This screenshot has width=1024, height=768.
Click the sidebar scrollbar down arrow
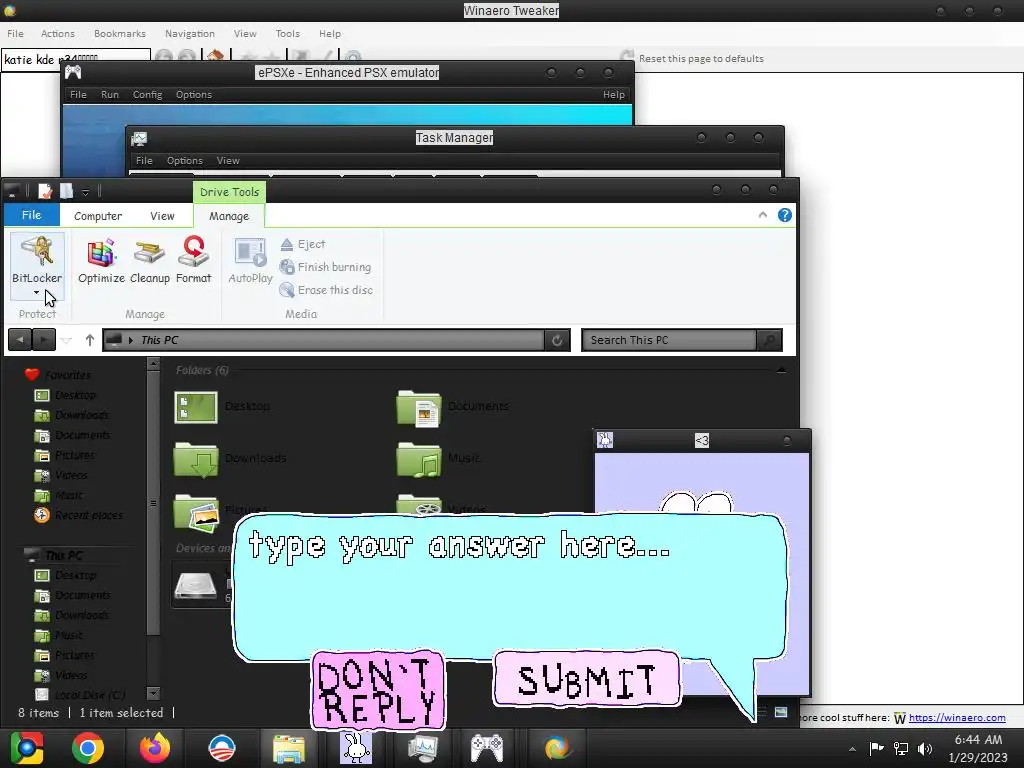coord(153,694)
